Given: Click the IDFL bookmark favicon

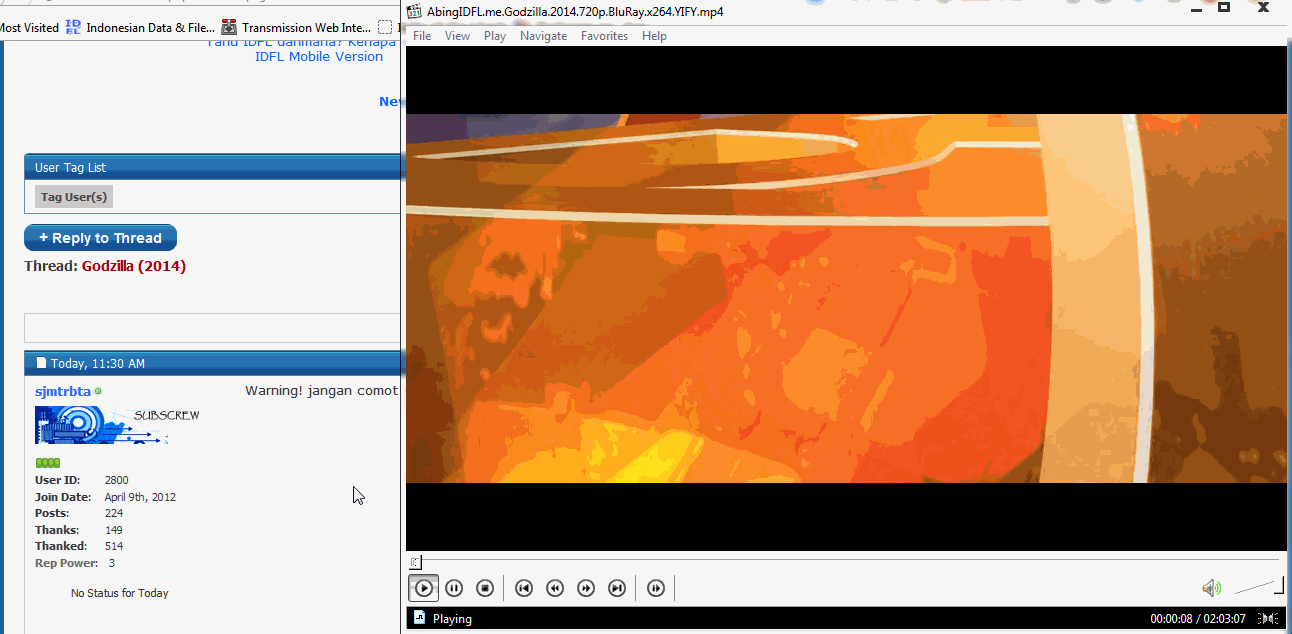Looking at the screenshot, I should pyautogui.click(x=73, y=27).
